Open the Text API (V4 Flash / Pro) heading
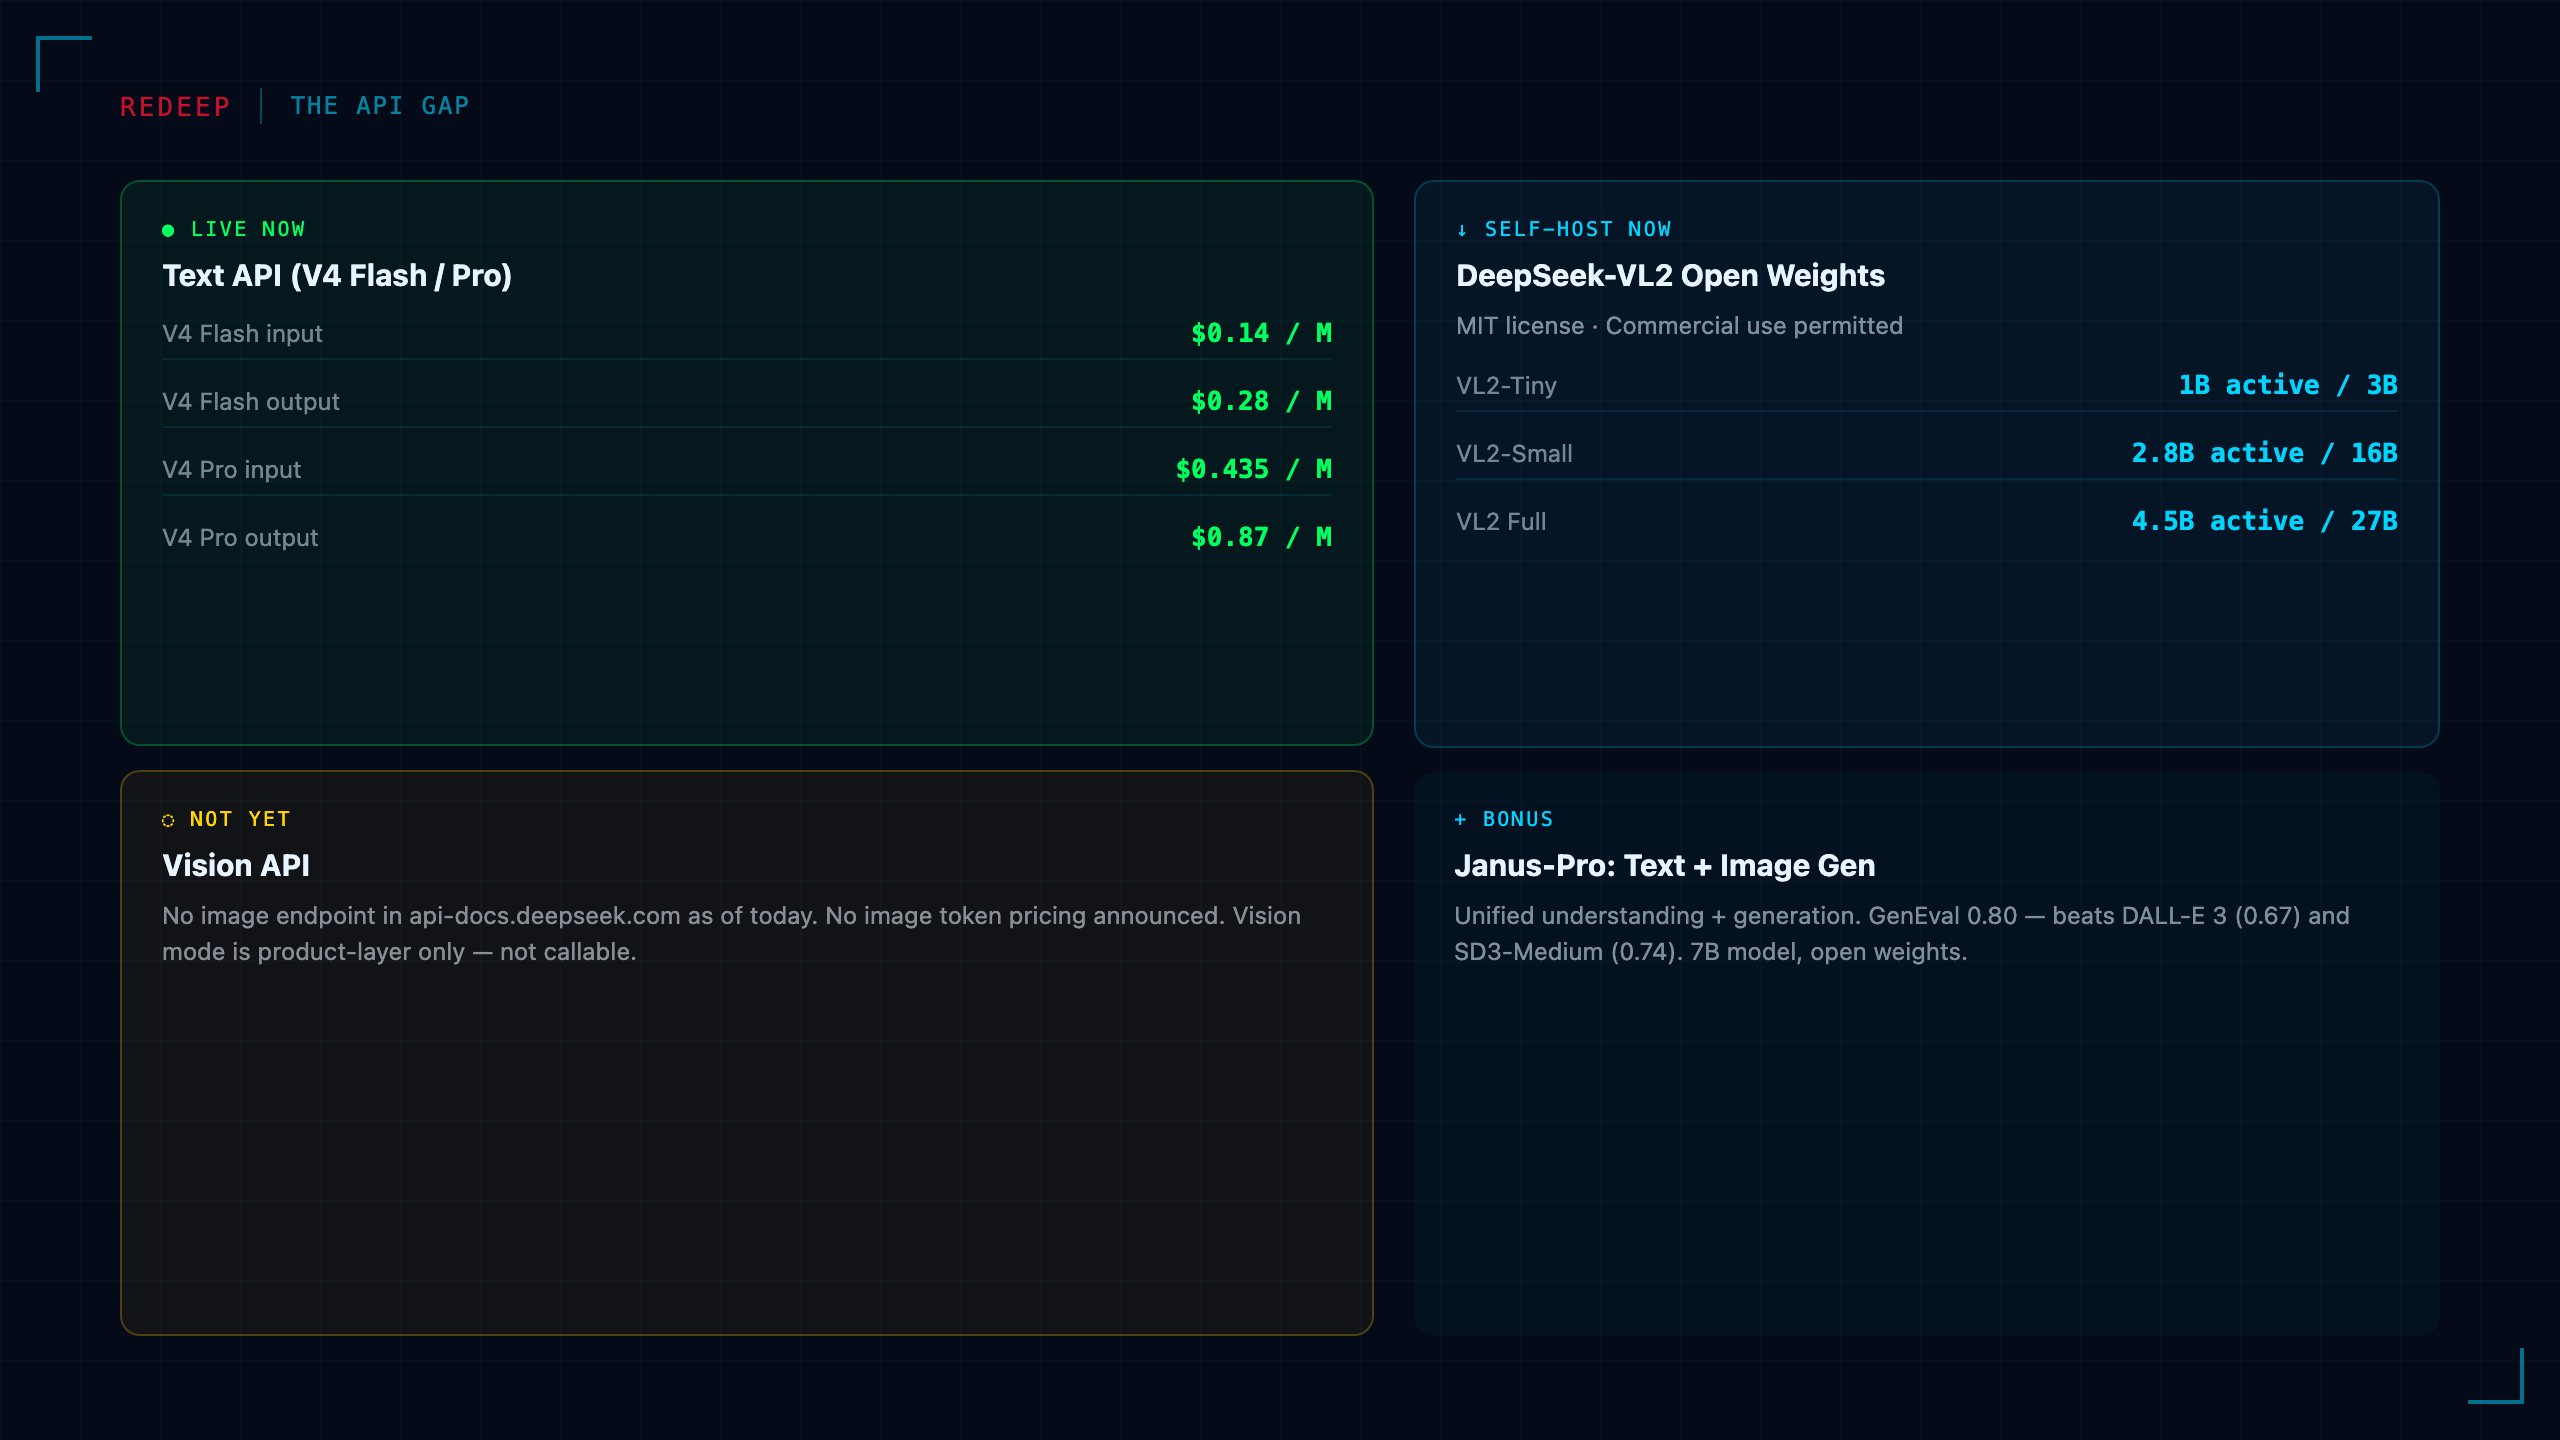The width and height of the screenshot is (2560, 1440). click(337, 275)
